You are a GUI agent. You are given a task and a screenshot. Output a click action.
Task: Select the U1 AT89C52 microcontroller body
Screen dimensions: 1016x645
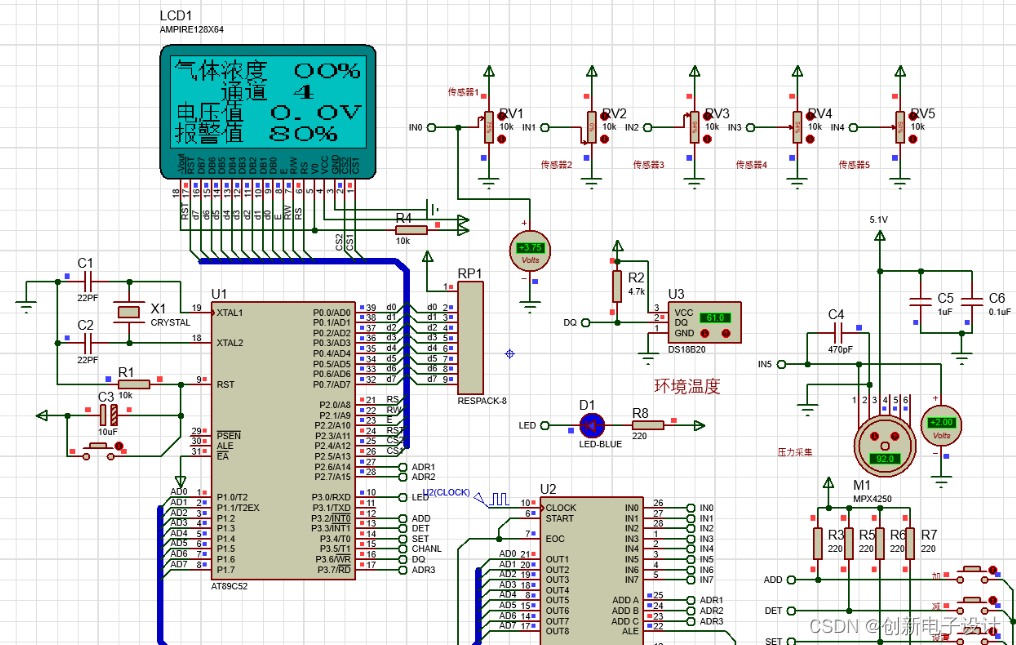pyautogui.click(x=283, y=441)
